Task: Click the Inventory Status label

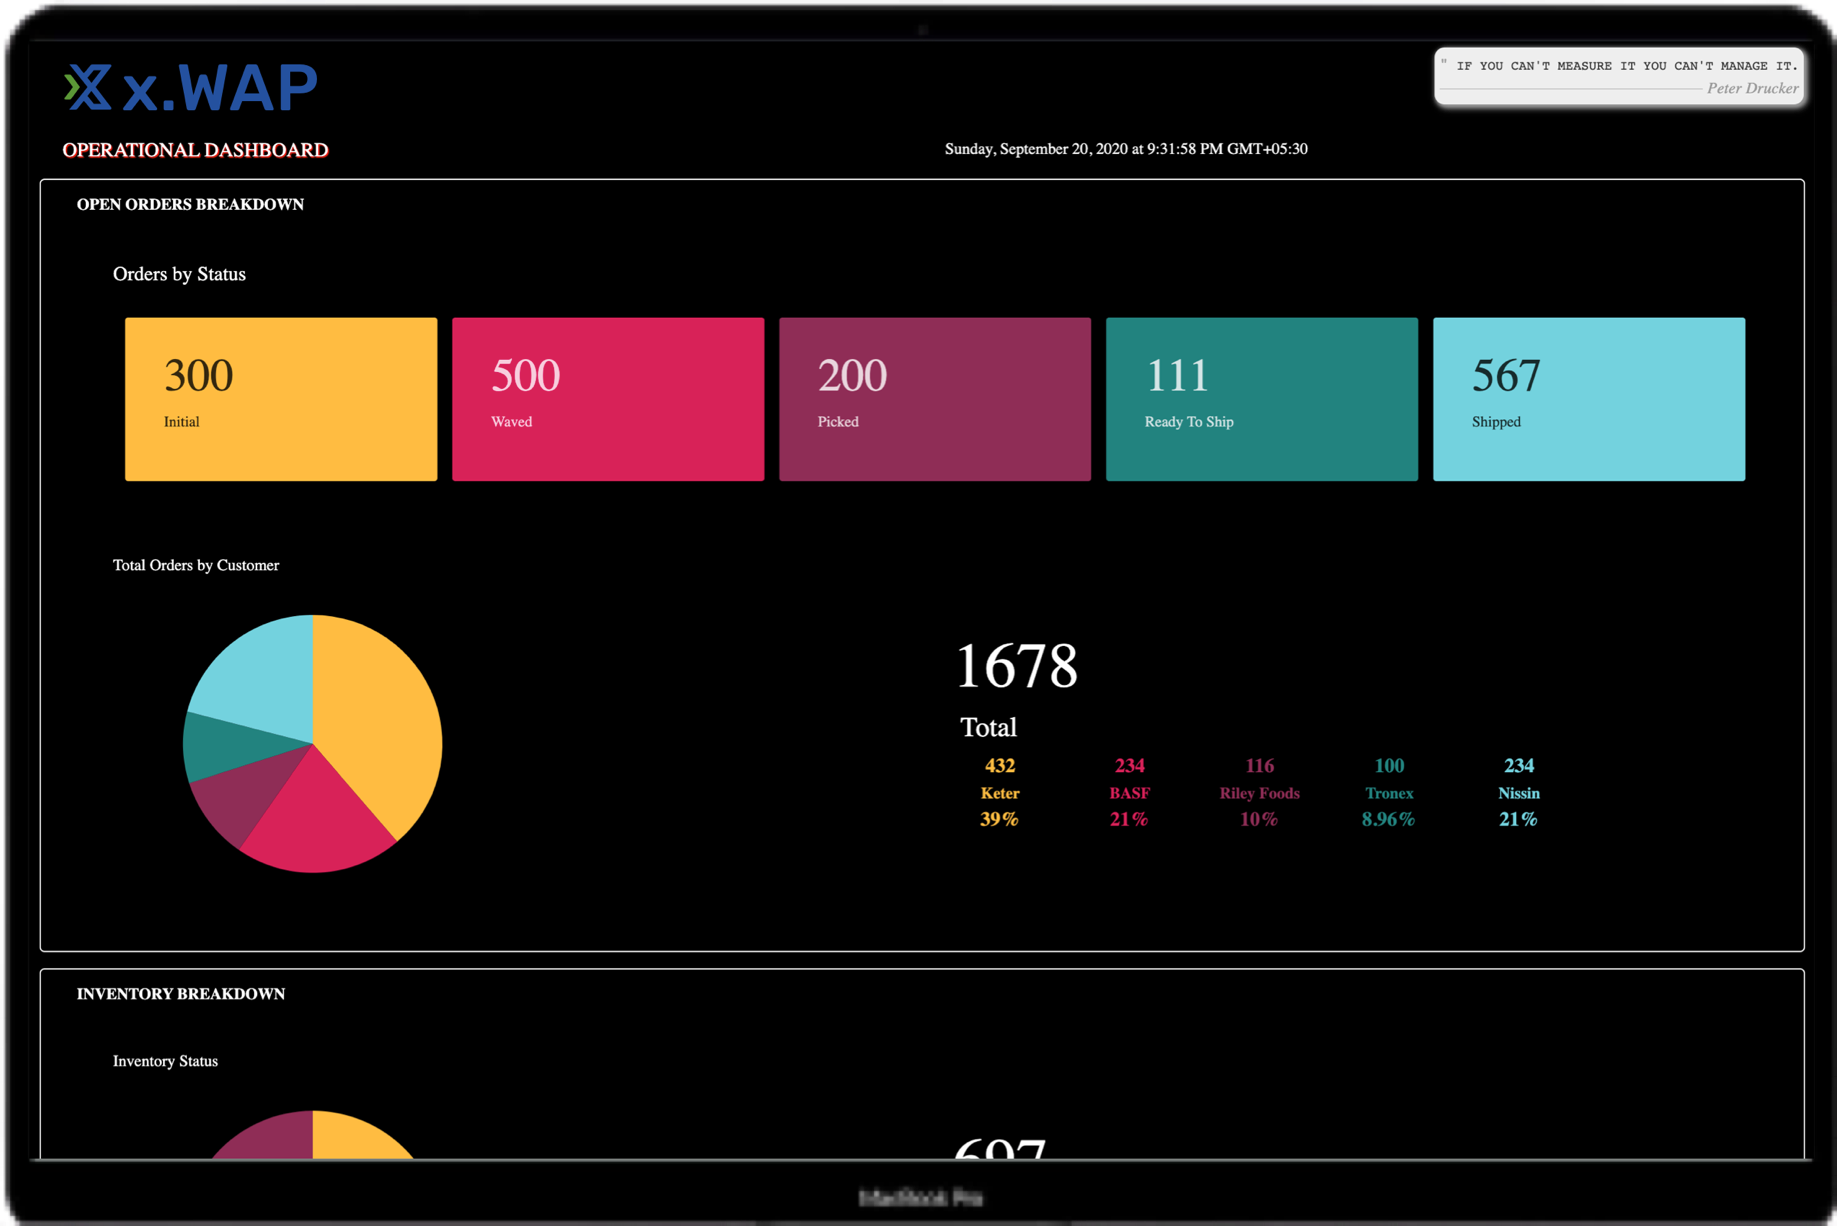Action: tap(165, 1061)
